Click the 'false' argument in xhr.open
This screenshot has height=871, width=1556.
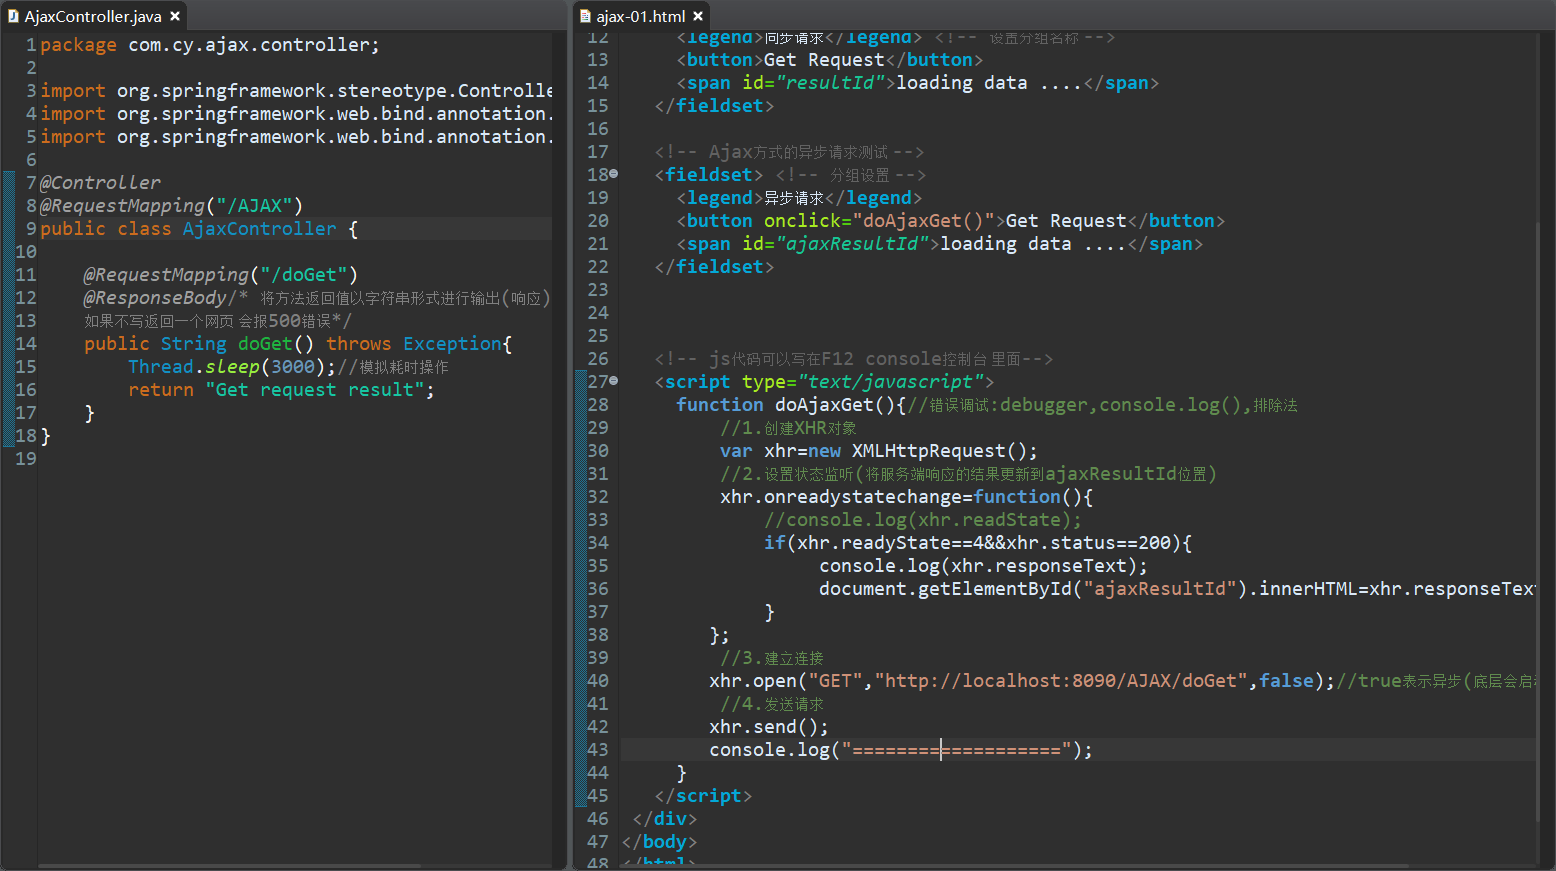click(x=1286, y=681)
